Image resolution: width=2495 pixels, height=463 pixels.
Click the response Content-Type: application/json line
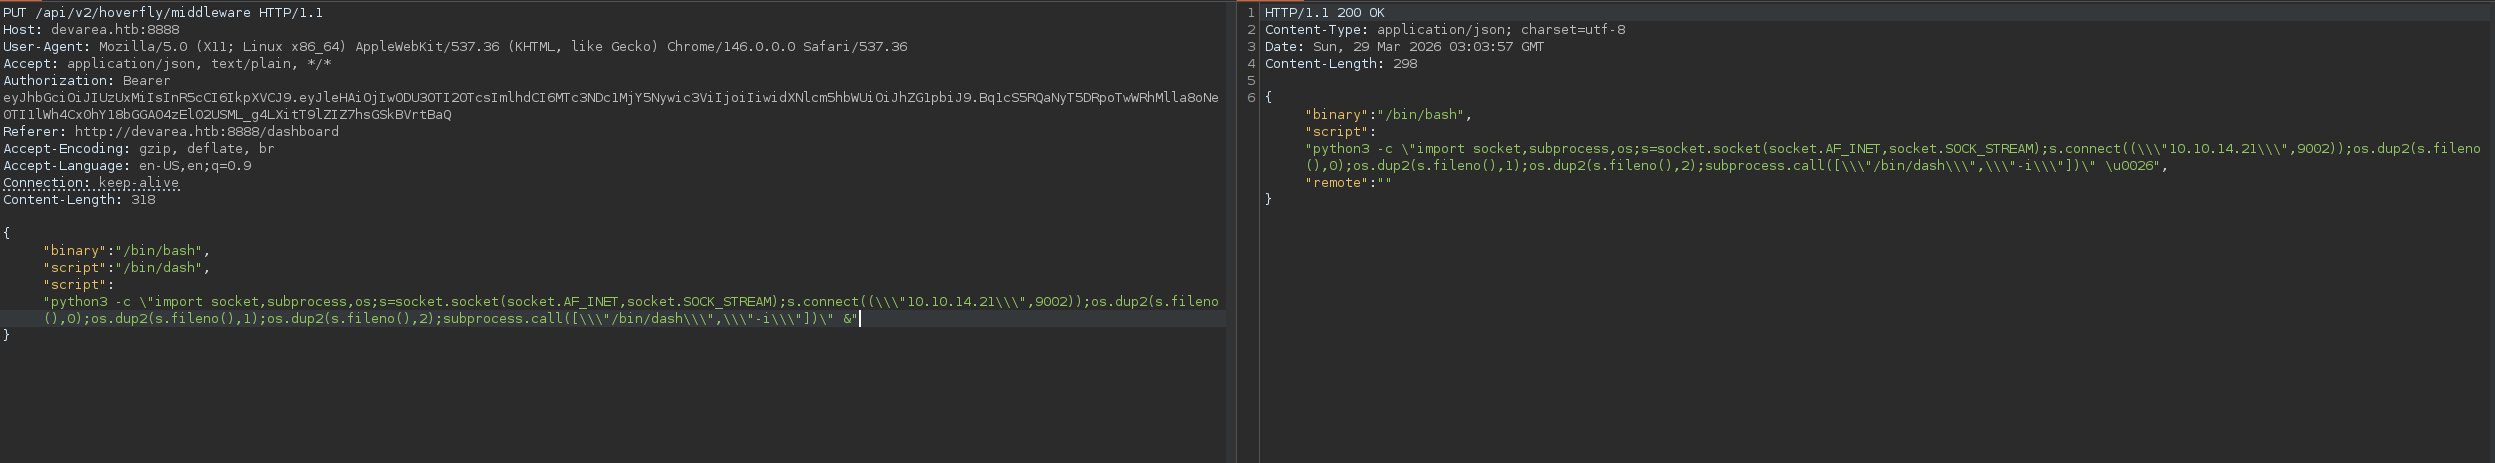1445,30
